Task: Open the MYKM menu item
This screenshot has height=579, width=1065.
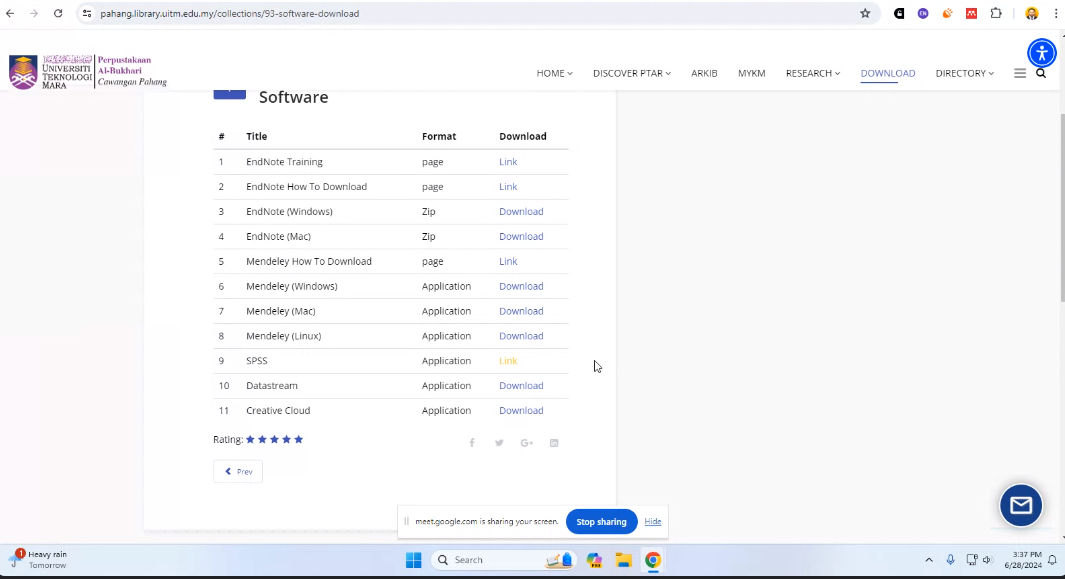Action: click(751, 73)
